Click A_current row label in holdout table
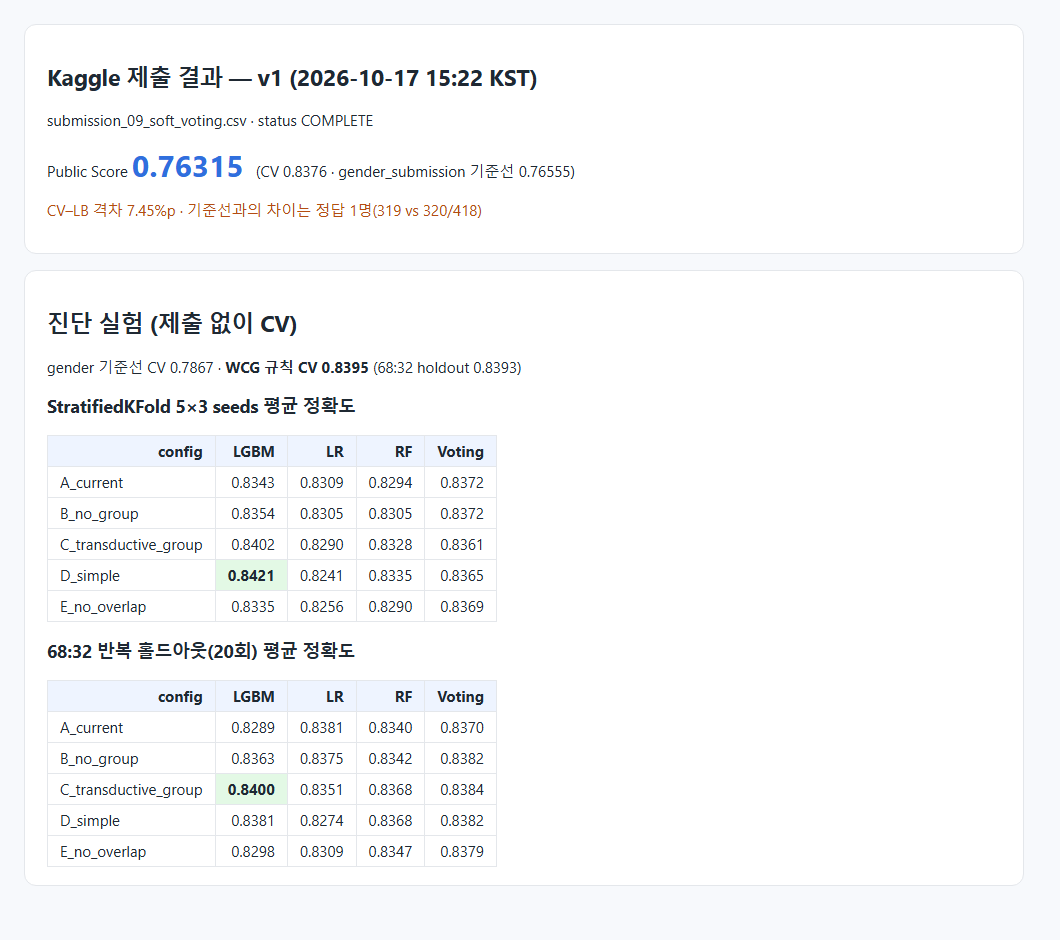The image size is (1060, 940). (x=91, y=728)
